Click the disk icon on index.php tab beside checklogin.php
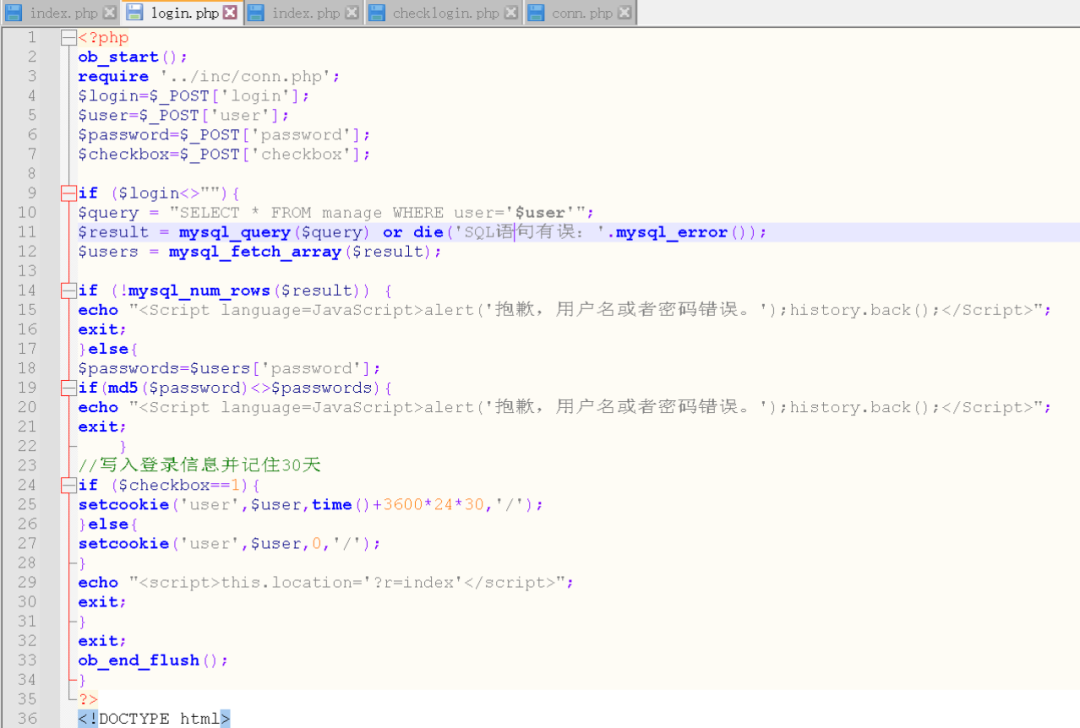 [x=256, y=12]
